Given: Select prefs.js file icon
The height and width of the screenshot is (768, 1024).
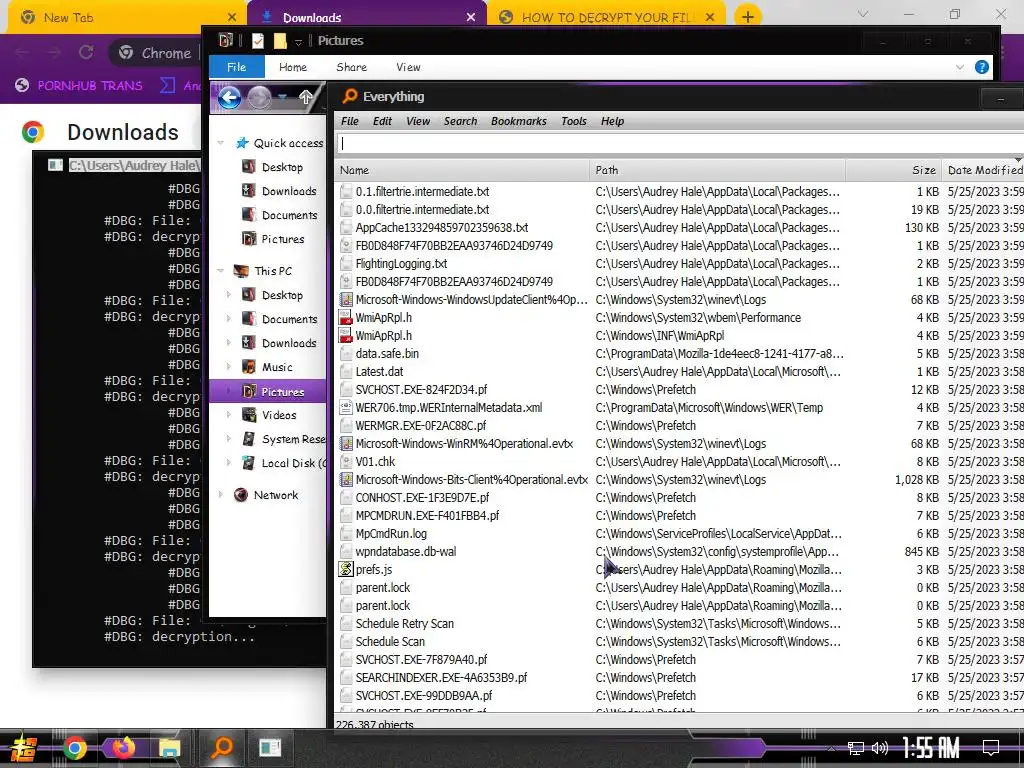Looking at the screenshot, I should (345, 569).
